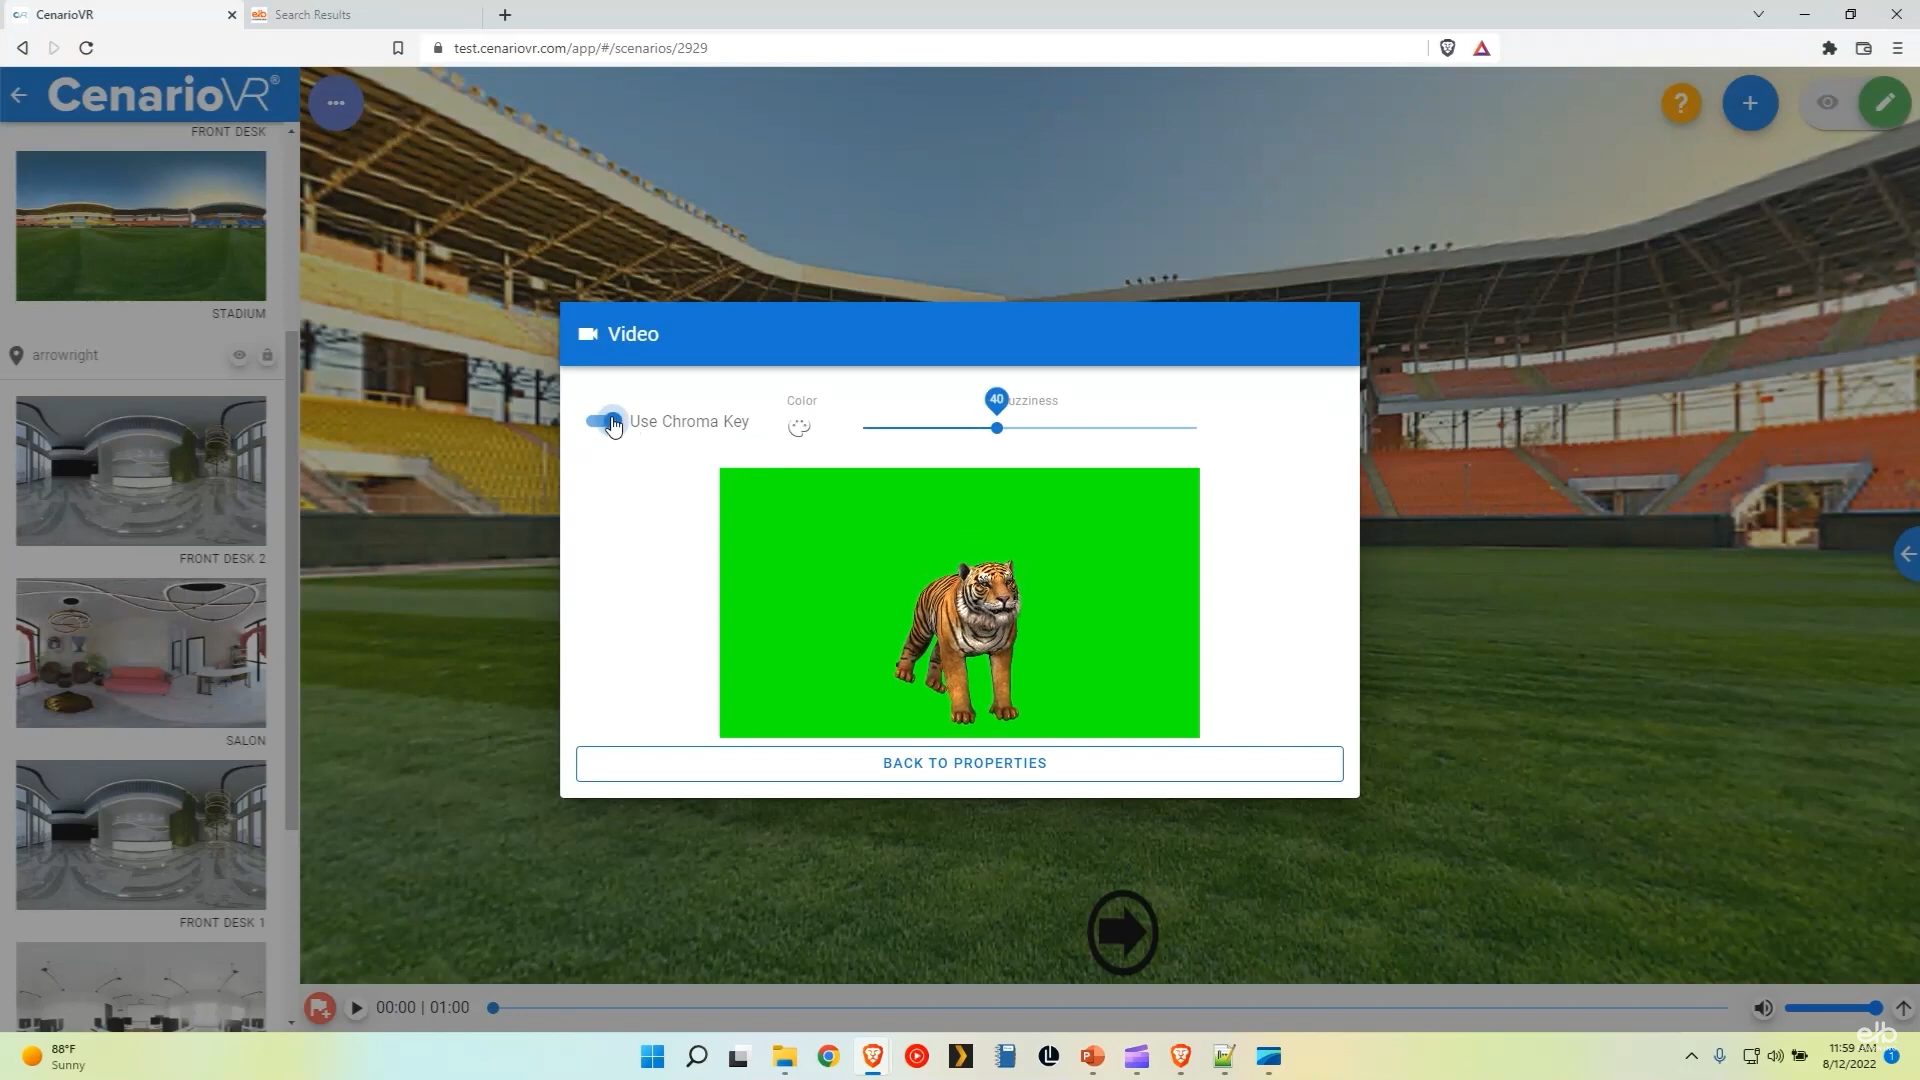1920x1080 pixels.
Task: Drag the Fuzziness slider to adjust value
Action: point(998,427)
